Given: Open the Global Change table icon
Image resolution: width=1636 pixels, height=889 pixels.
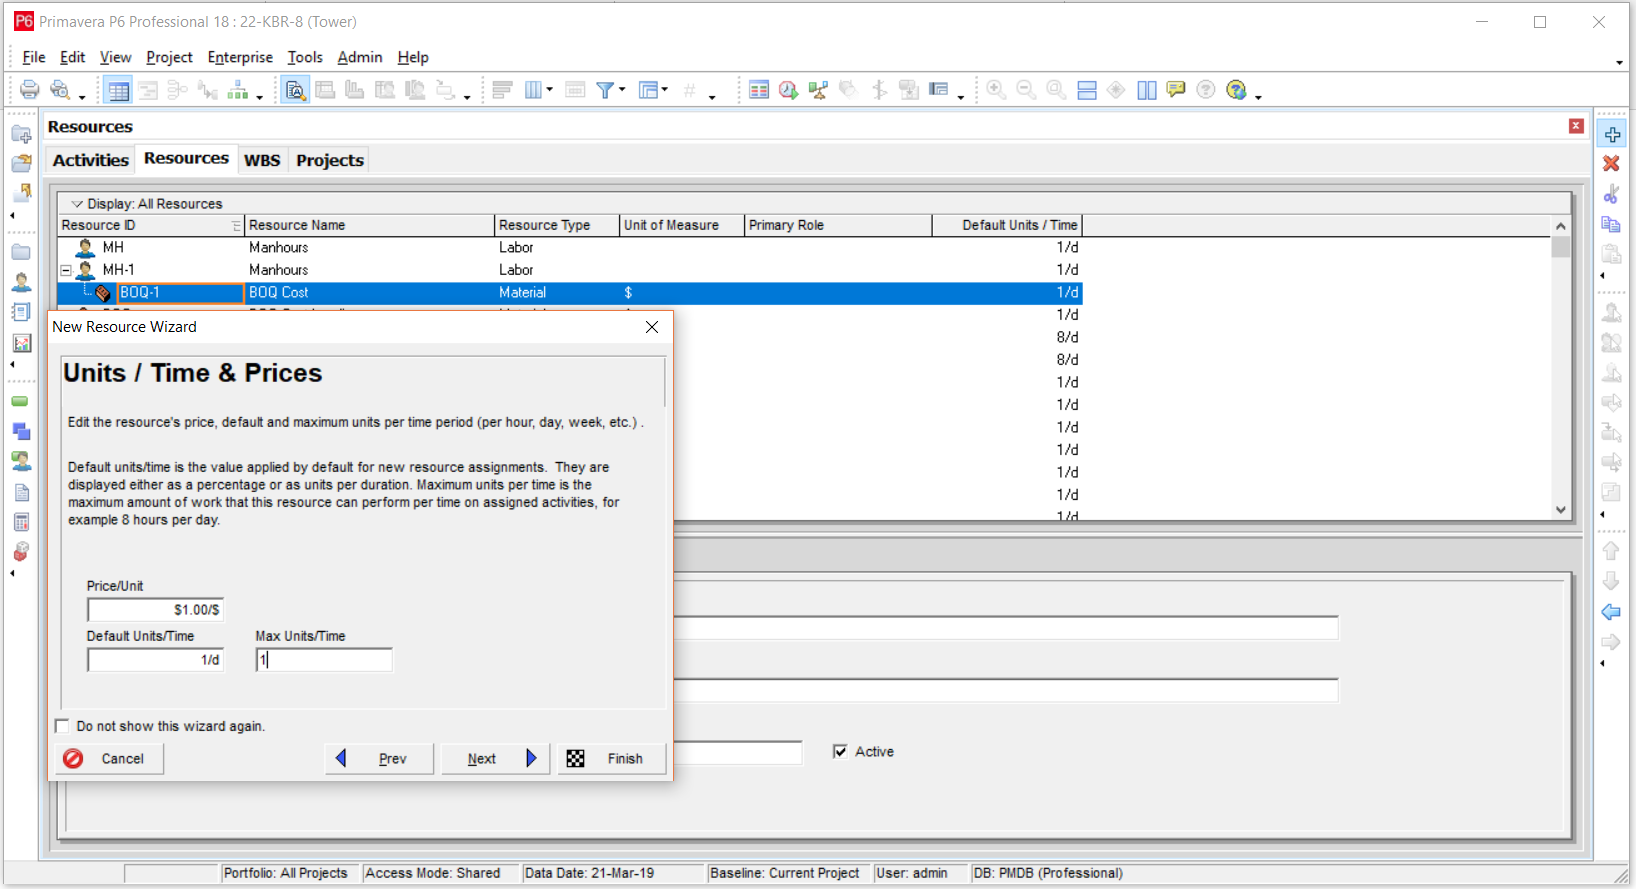Looking at the screenshot, I should pyautogui.click(x=759, y=90).
